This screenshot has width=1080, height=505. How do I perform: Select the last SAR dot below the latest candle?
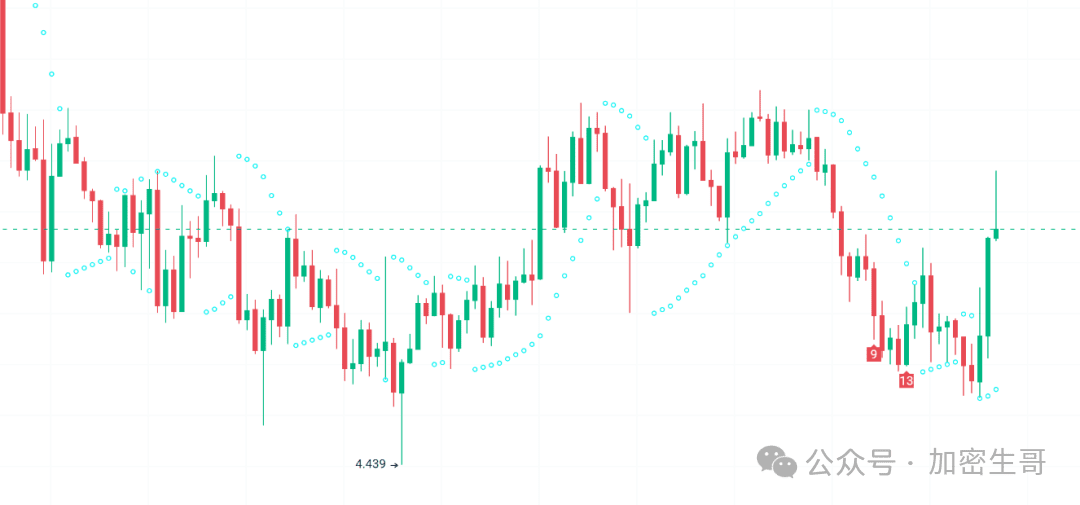point(997,389)
